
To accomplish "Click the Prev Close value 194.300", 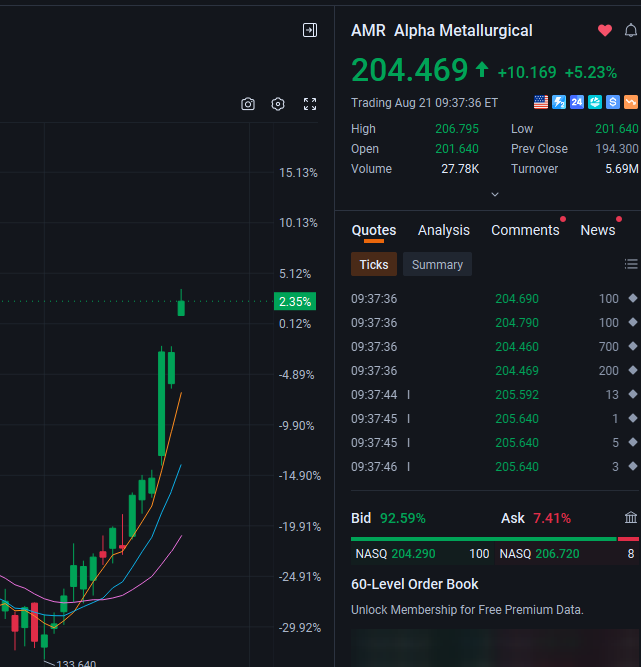I will pyautogui.click(x=617, y=148).
